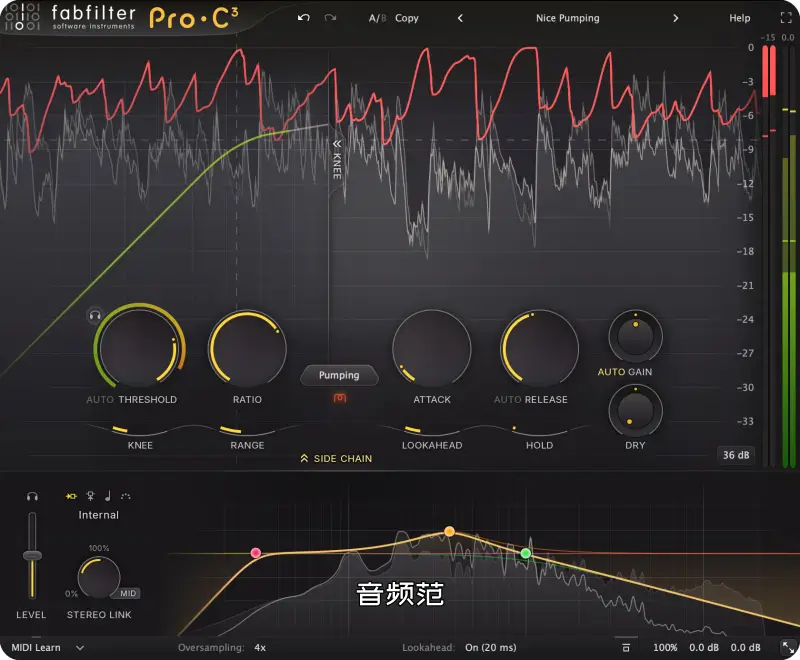This screenshot has width=800, height=660.
Task: Click the red icon below Pumping
Action: point(339,399)
